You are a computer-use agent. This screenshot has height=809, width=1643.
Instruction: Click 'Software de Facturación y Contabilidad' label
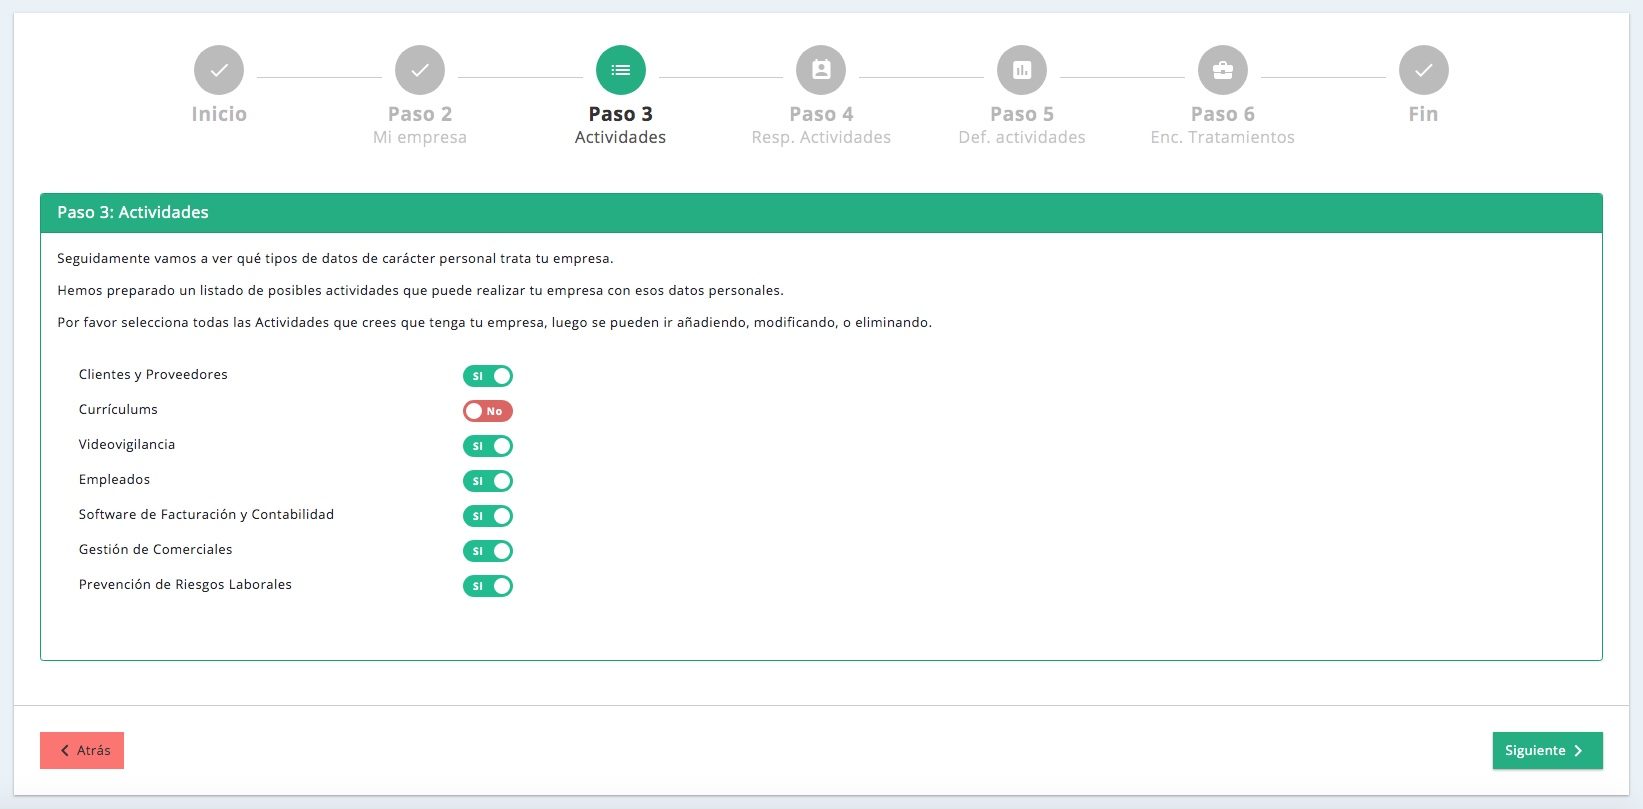[206, 515]
